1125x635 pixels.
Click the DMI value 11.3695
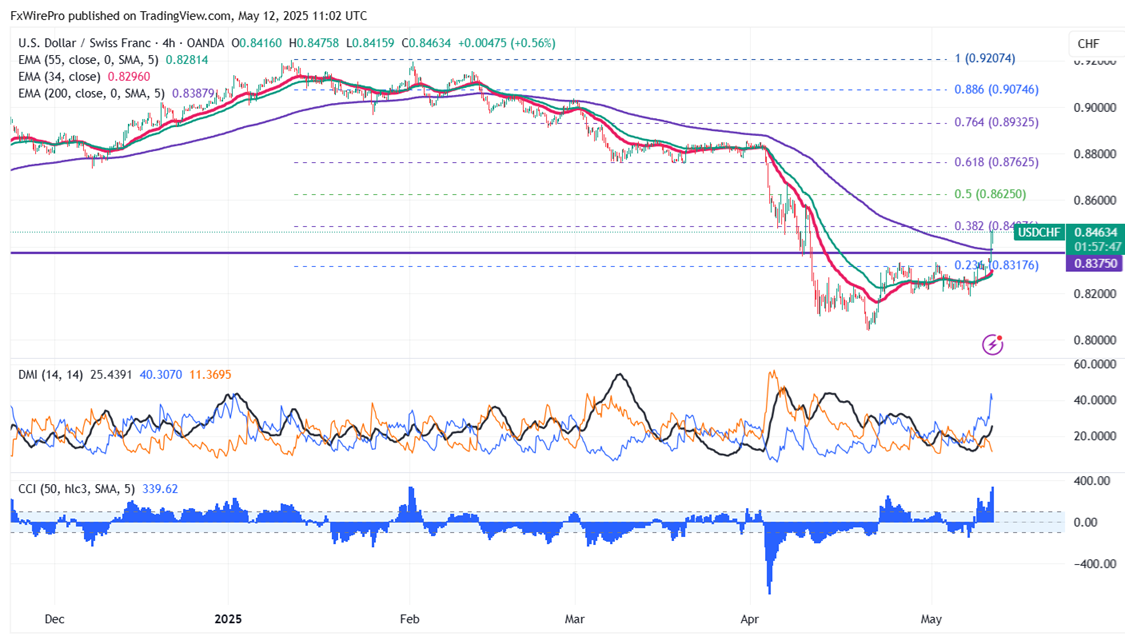coord(210,375)
